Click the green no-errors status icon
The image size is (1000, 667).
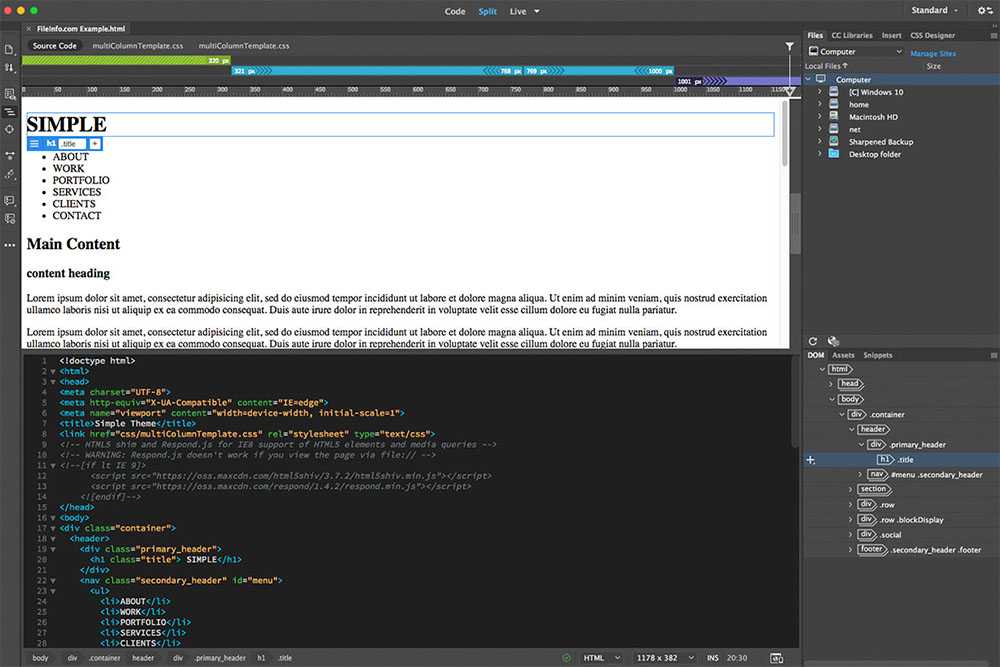[x=567, y=658]
